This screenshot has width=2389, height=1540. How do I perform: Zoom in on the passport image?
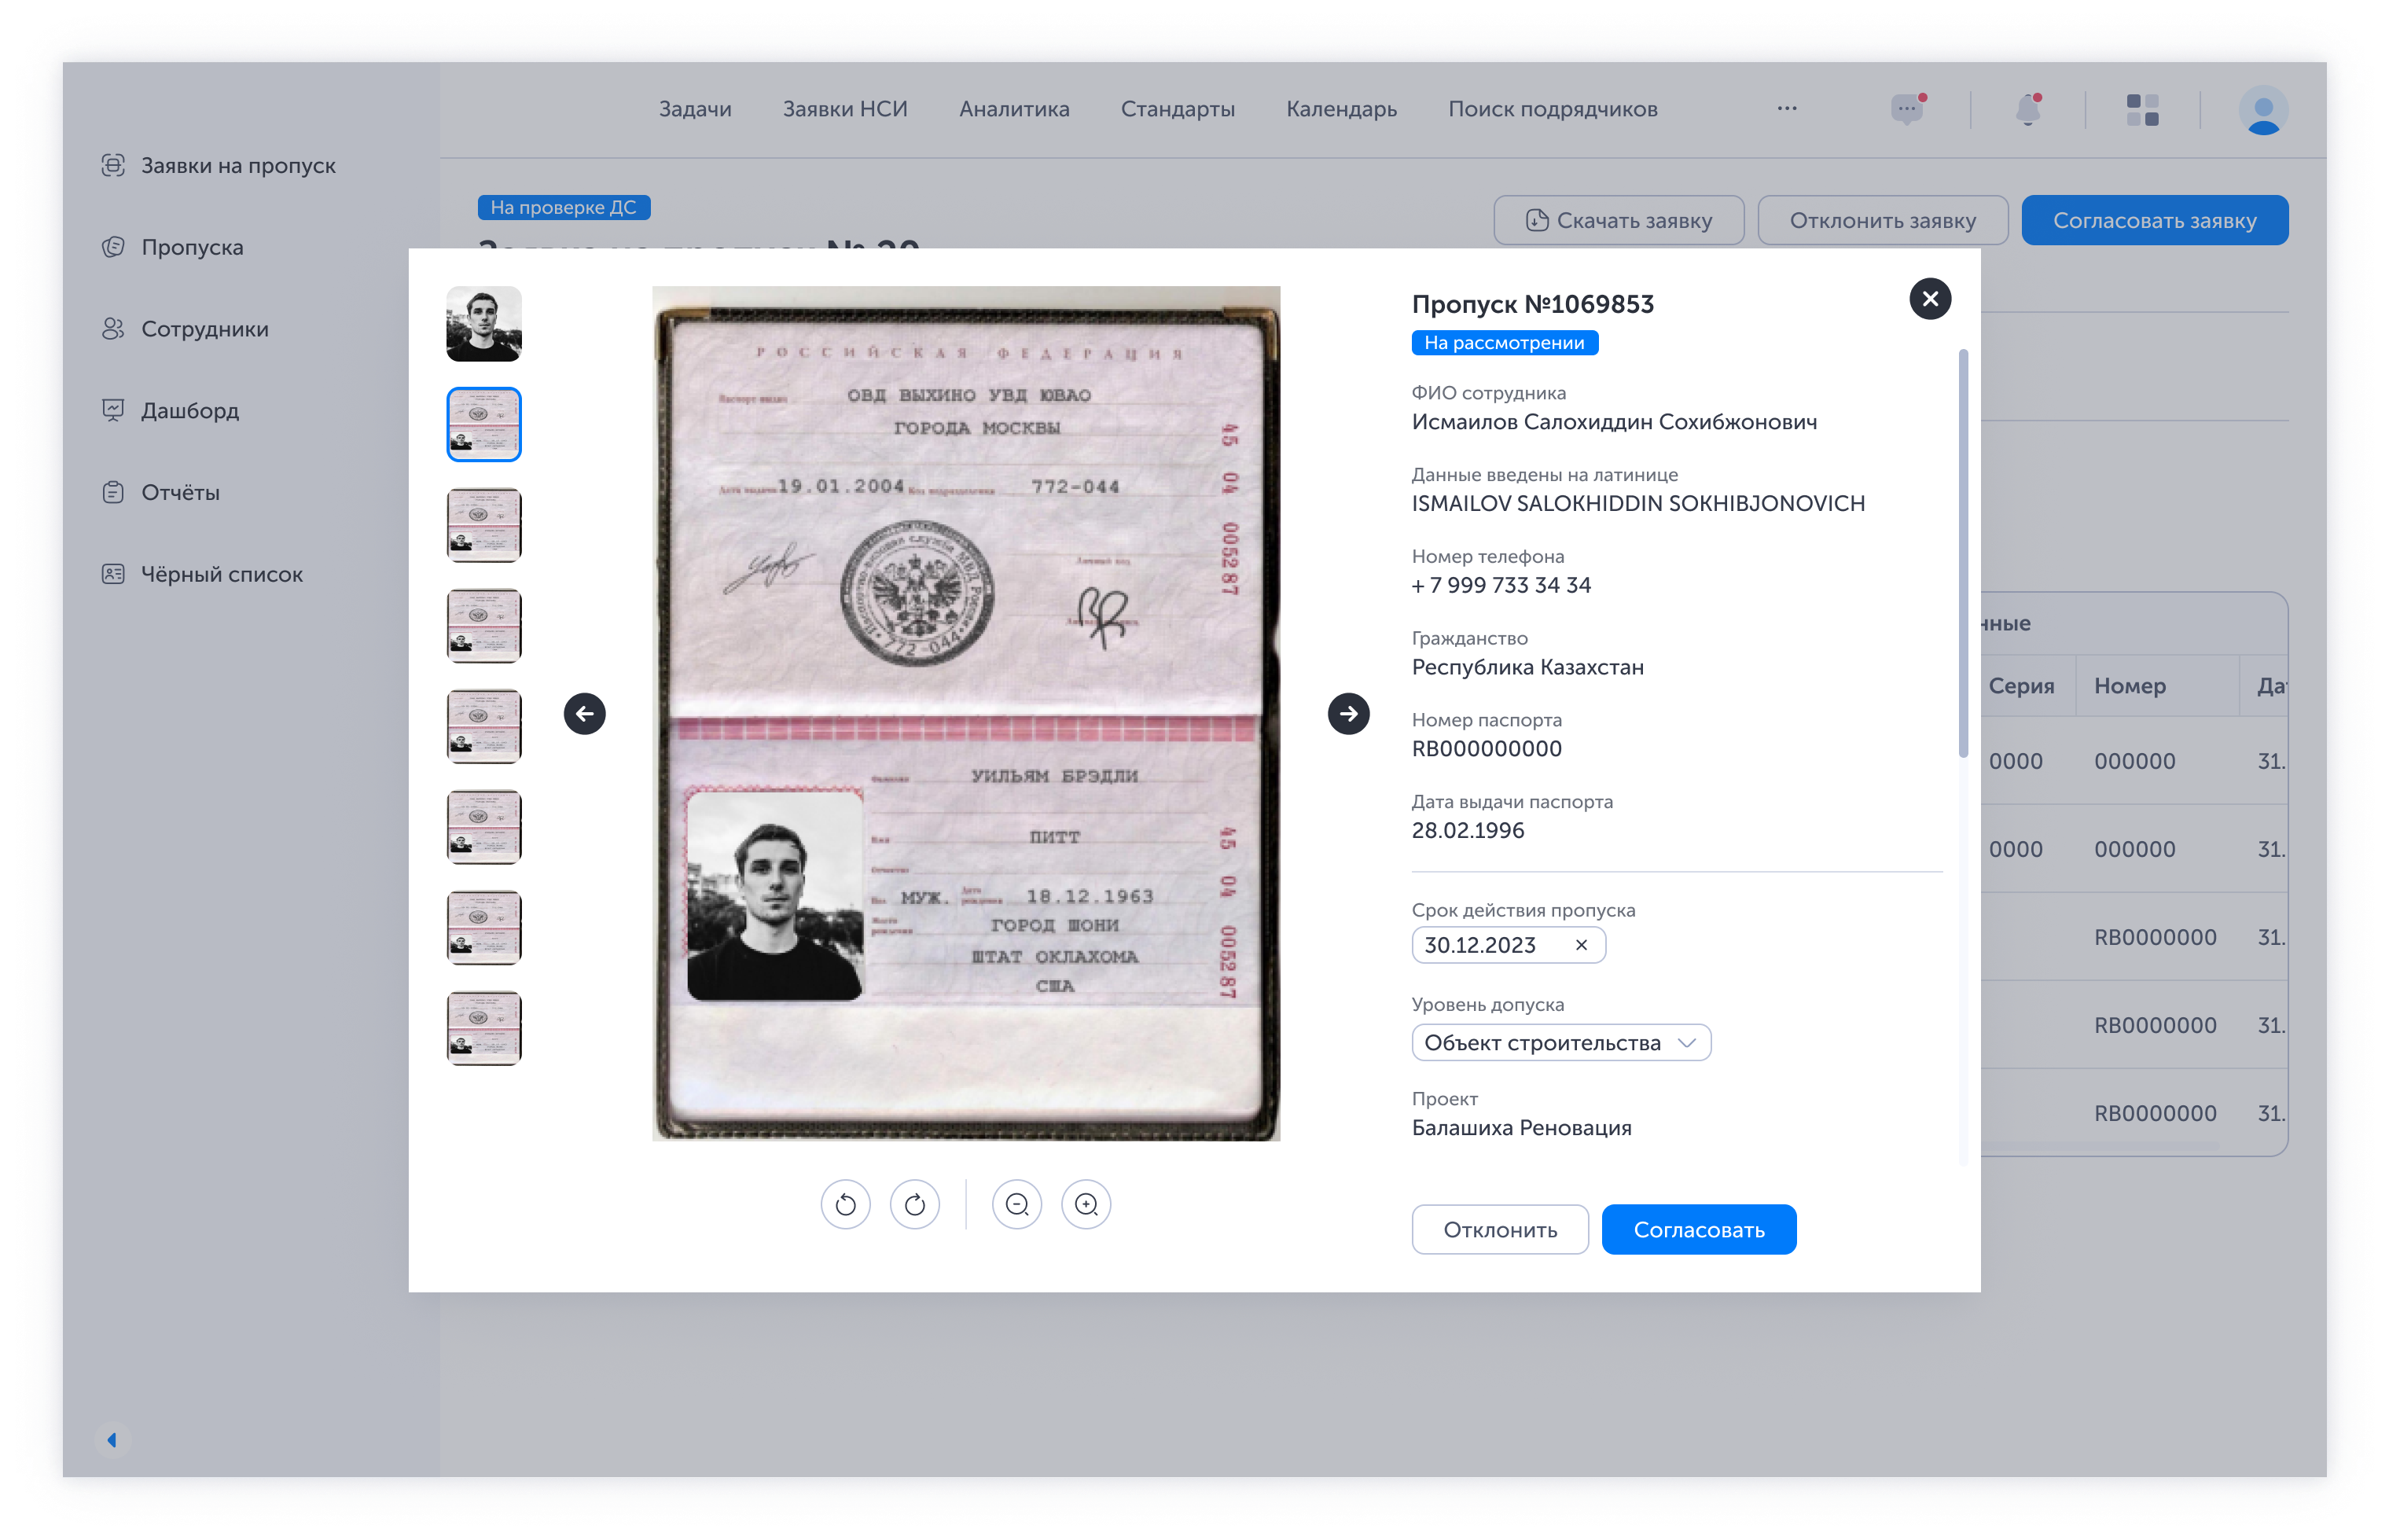[x=1086, y=1204]
